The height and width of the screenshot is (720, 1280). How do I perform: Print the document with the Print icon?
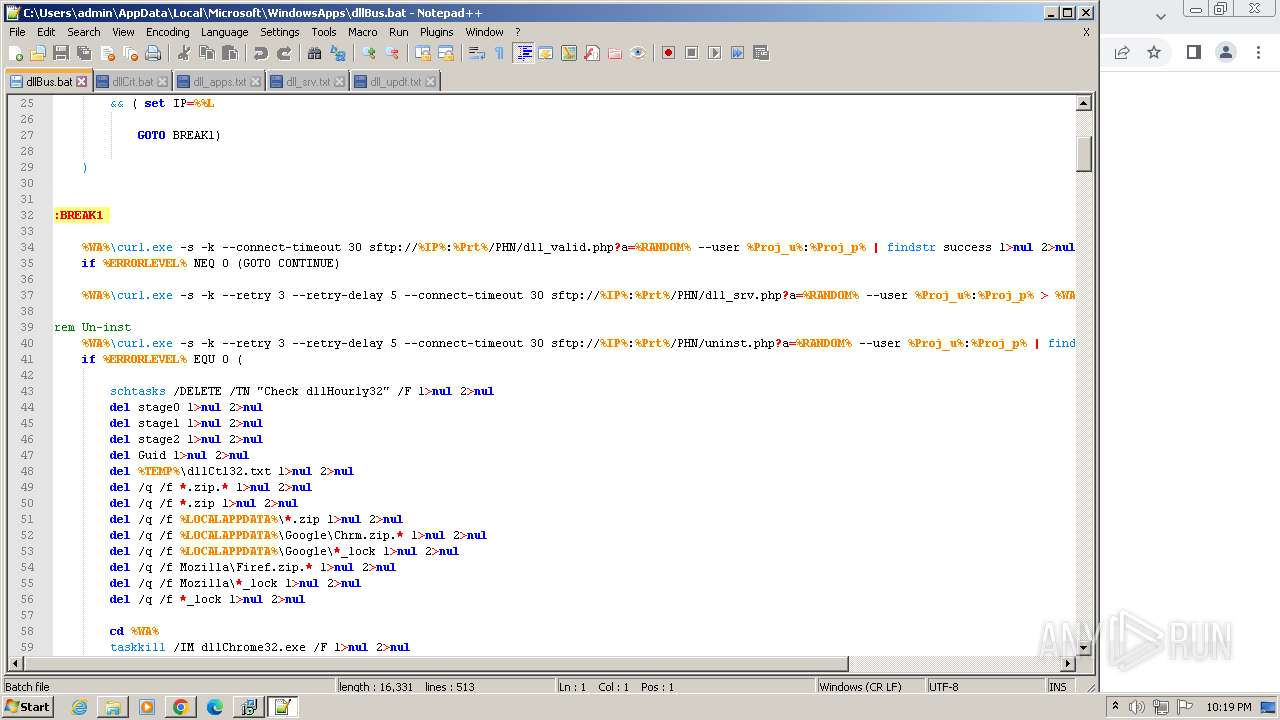[153, 53]
